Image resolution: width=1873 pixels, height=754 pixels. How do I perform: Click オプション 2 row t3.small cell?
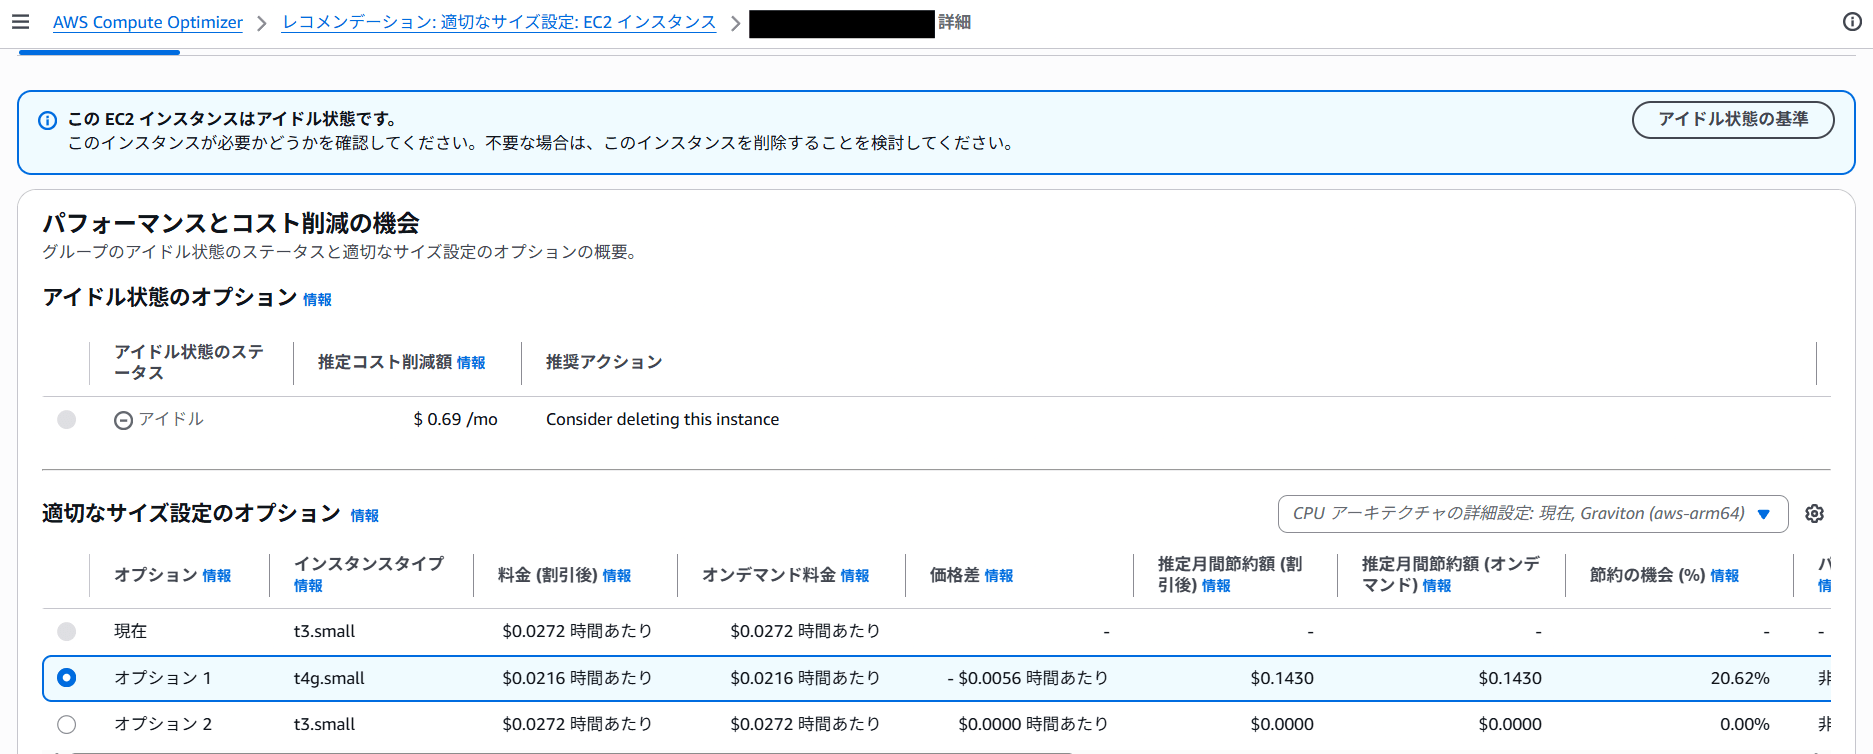coord(324,724)
